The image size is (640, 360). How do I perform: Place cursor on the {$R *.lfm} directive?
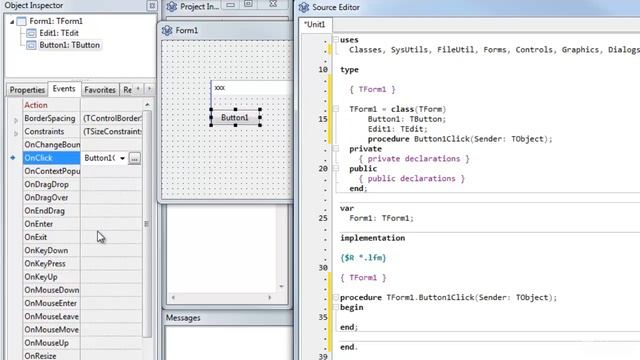pyautogui.click(x=363, y=258)
